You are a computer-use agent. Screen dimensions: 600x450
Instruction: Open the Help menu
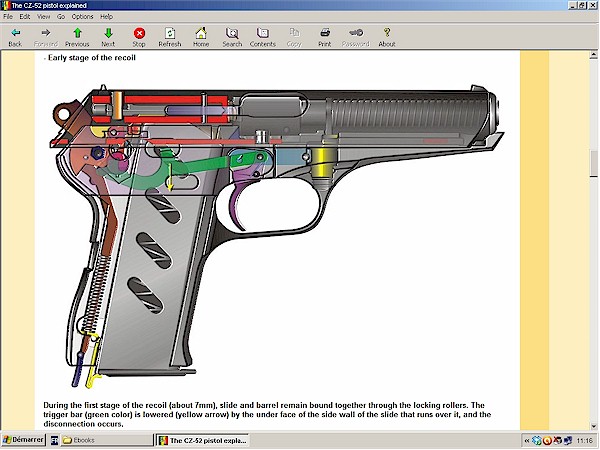(x=106, y=16)
